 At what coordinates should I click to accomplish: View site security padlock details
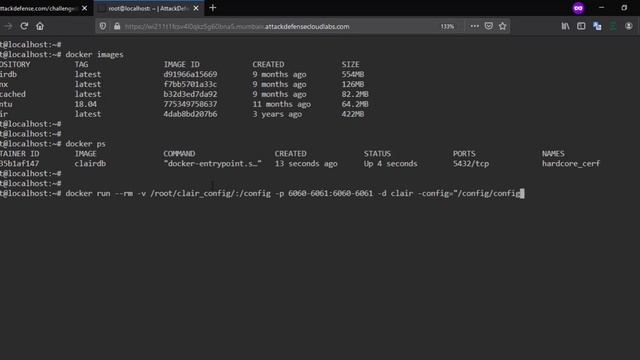117,26
